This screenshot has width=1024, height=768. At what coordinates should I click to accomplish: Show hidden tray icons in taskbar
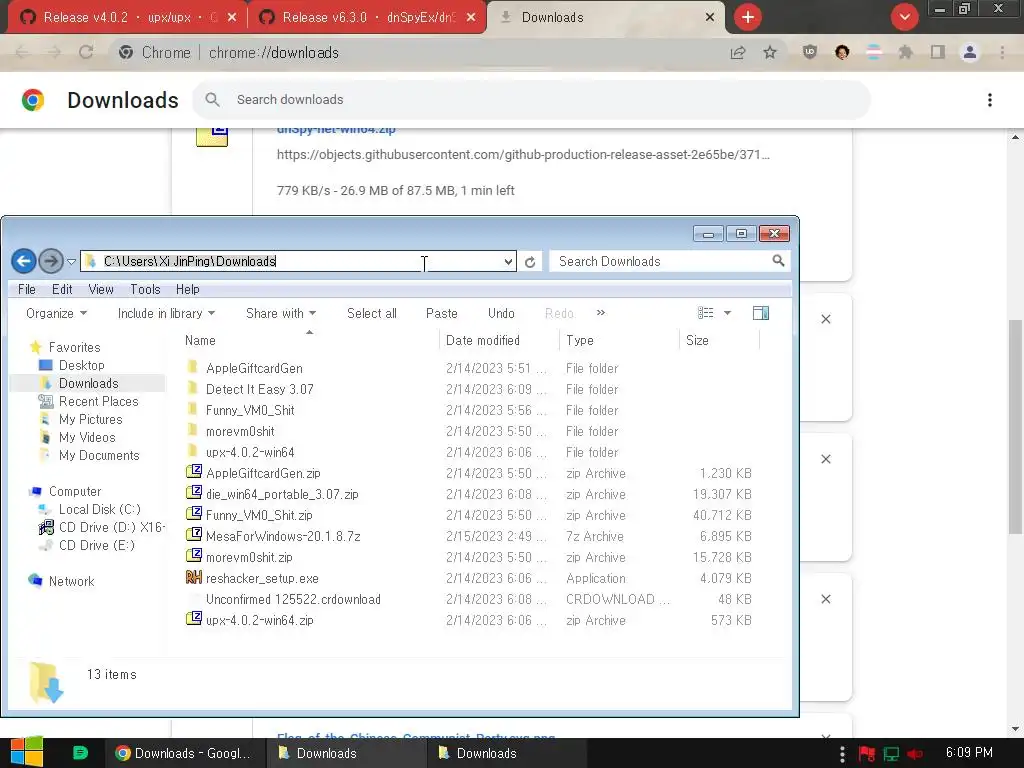click(x=842, y=754)
